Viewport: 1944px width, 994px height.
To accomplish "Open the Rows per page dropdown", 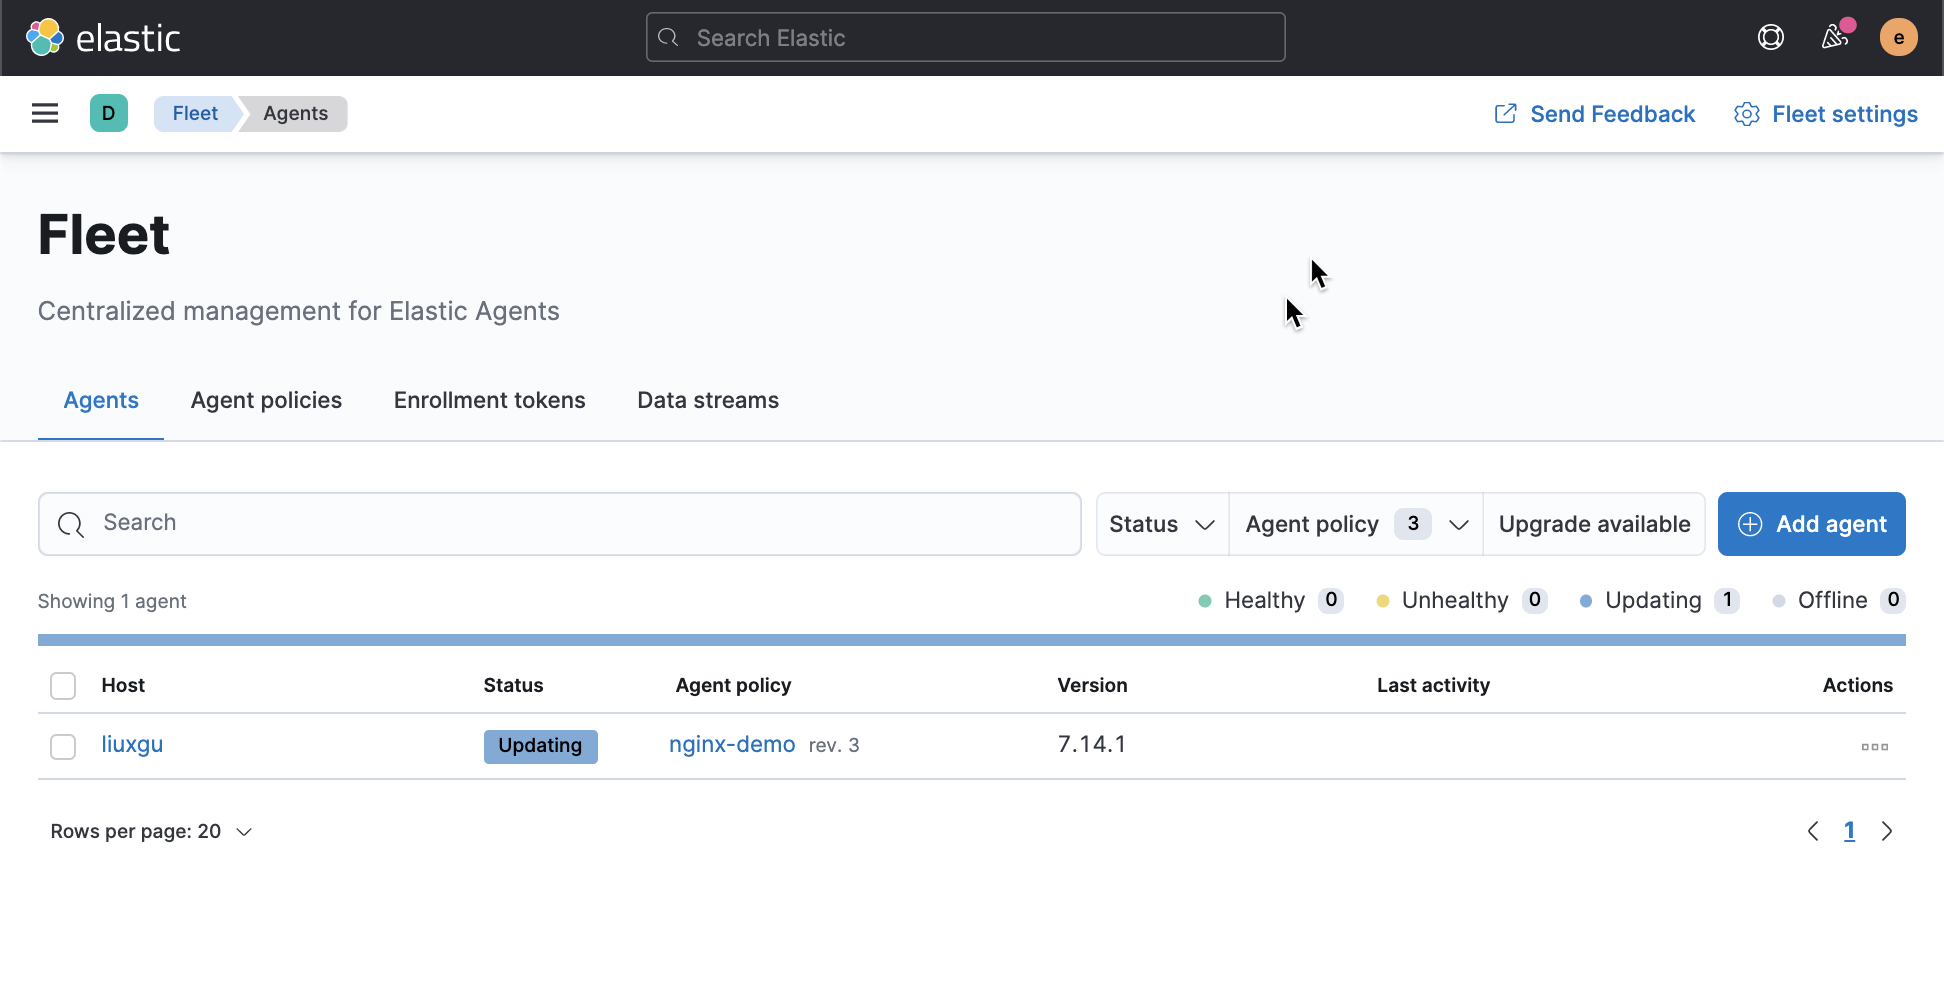I will pos(151,832).
